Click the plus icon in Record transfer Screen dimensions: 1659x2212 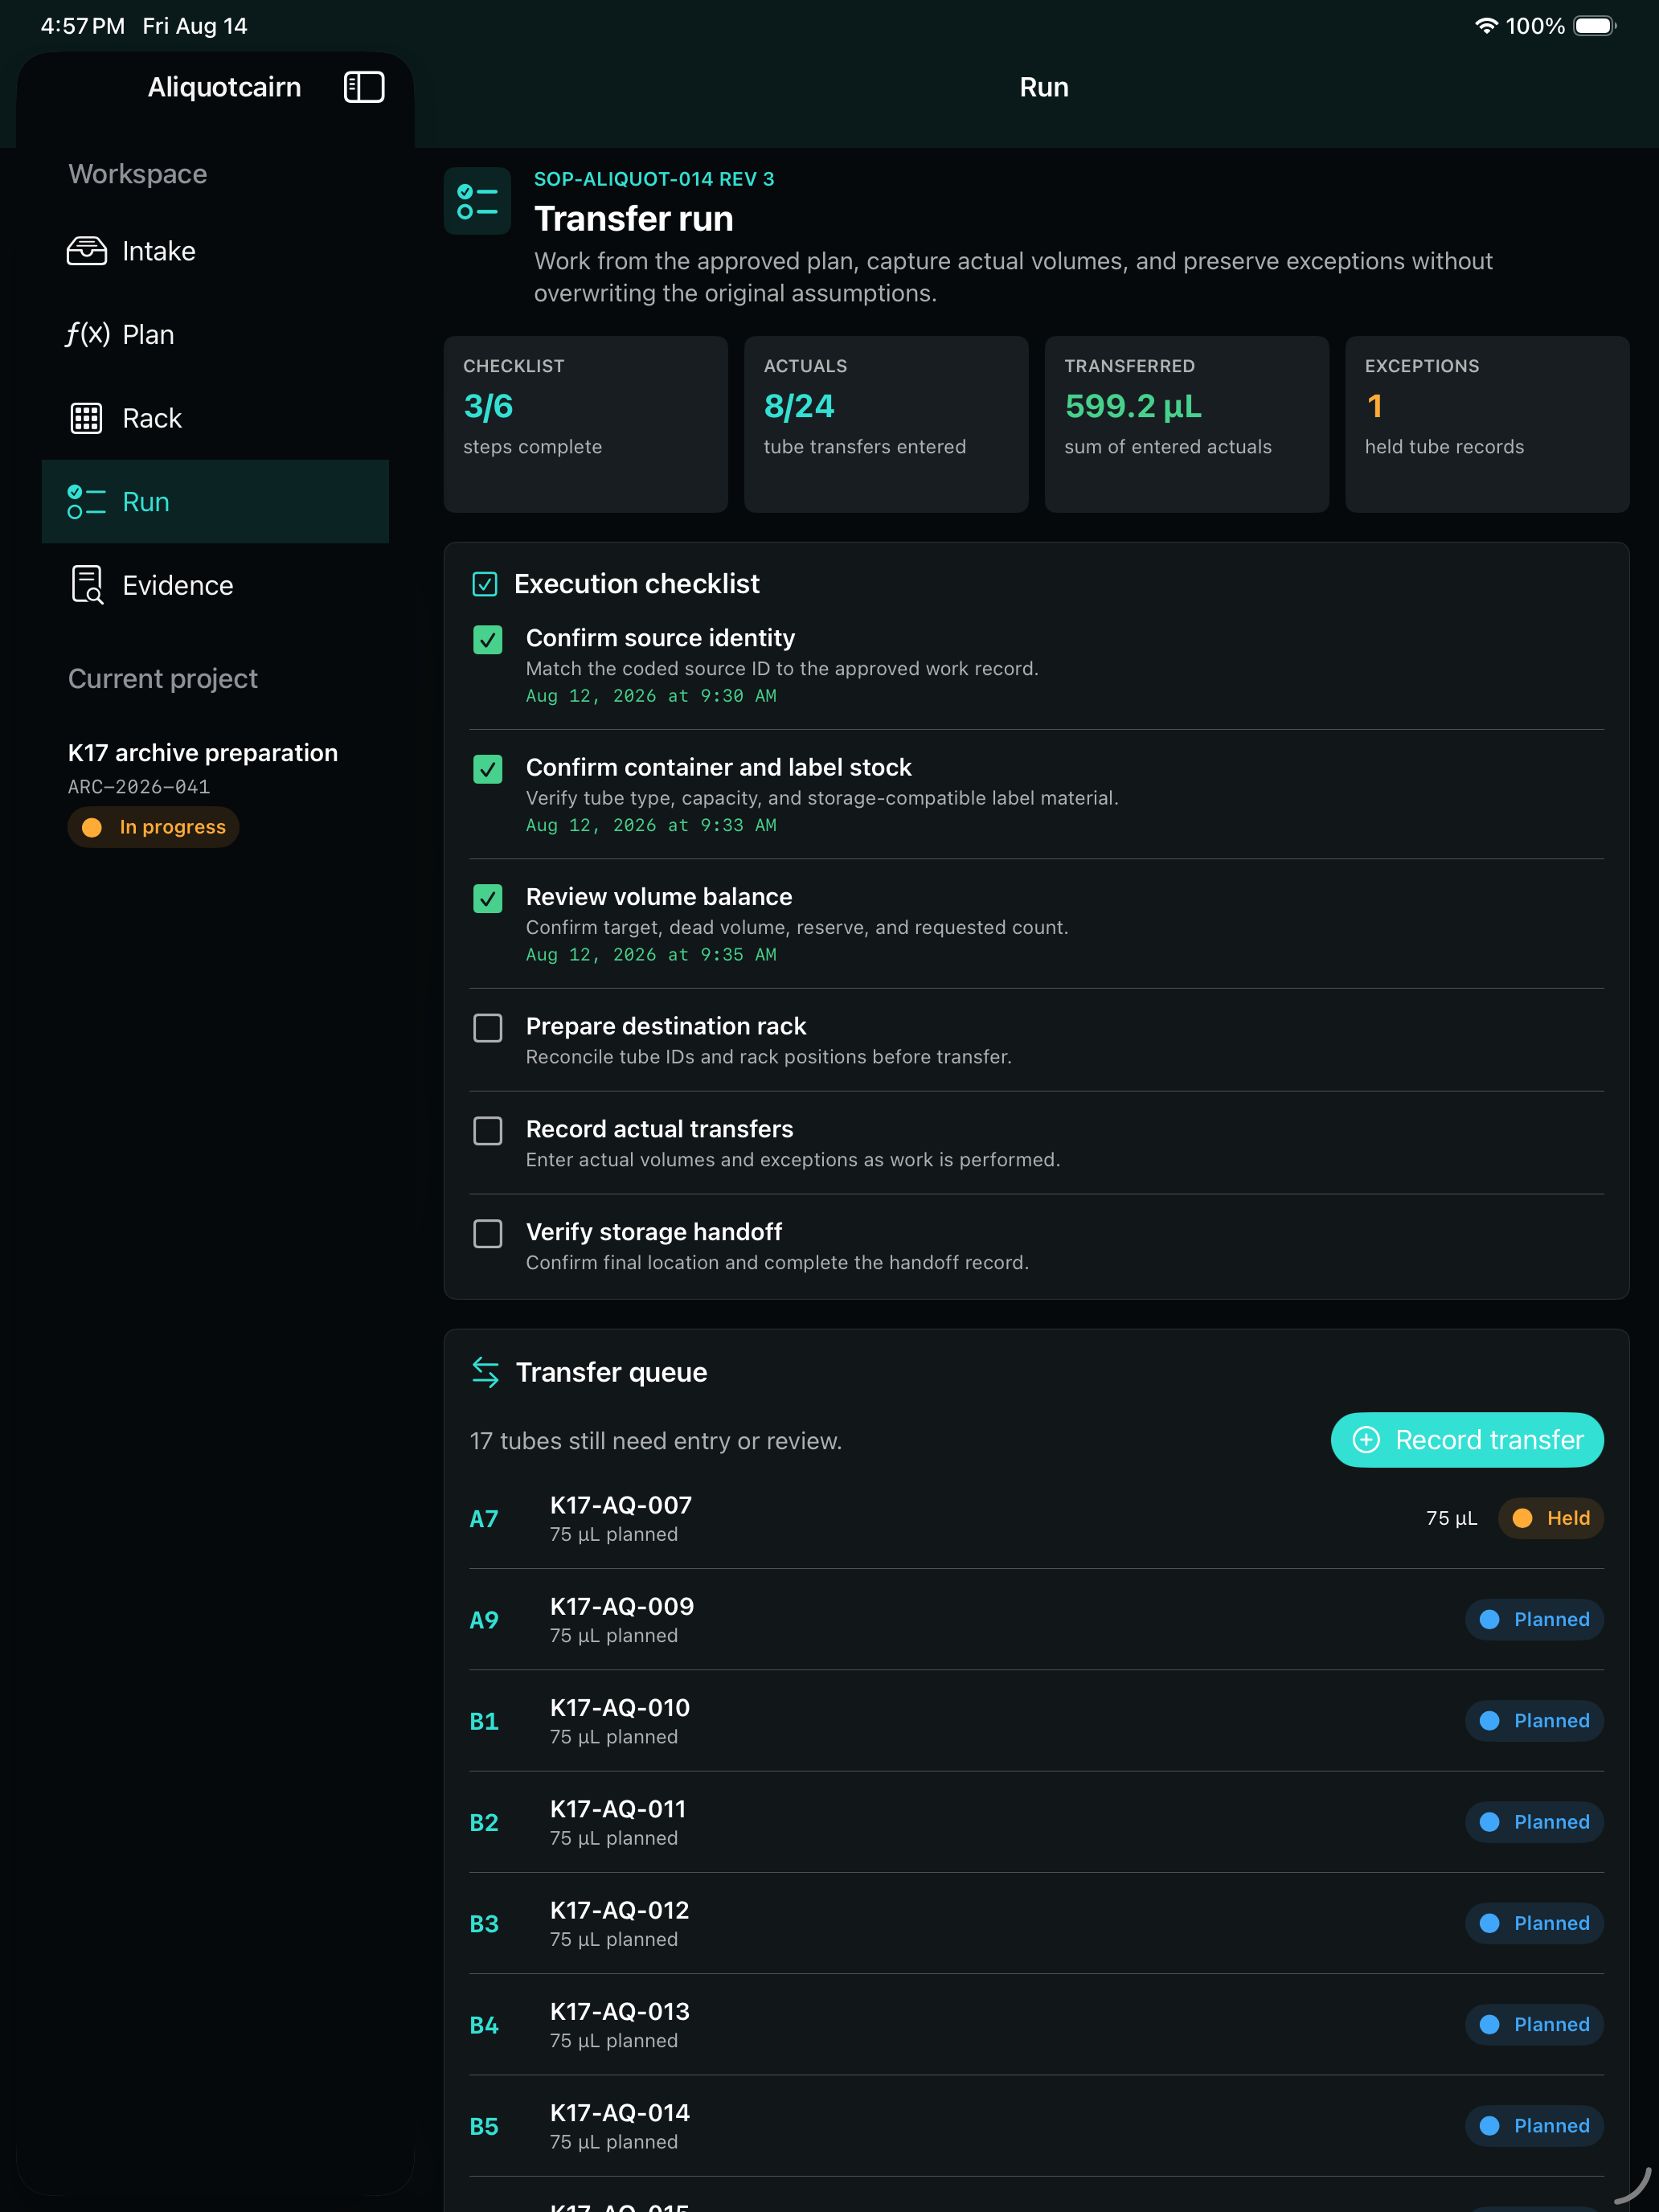1366,1440
